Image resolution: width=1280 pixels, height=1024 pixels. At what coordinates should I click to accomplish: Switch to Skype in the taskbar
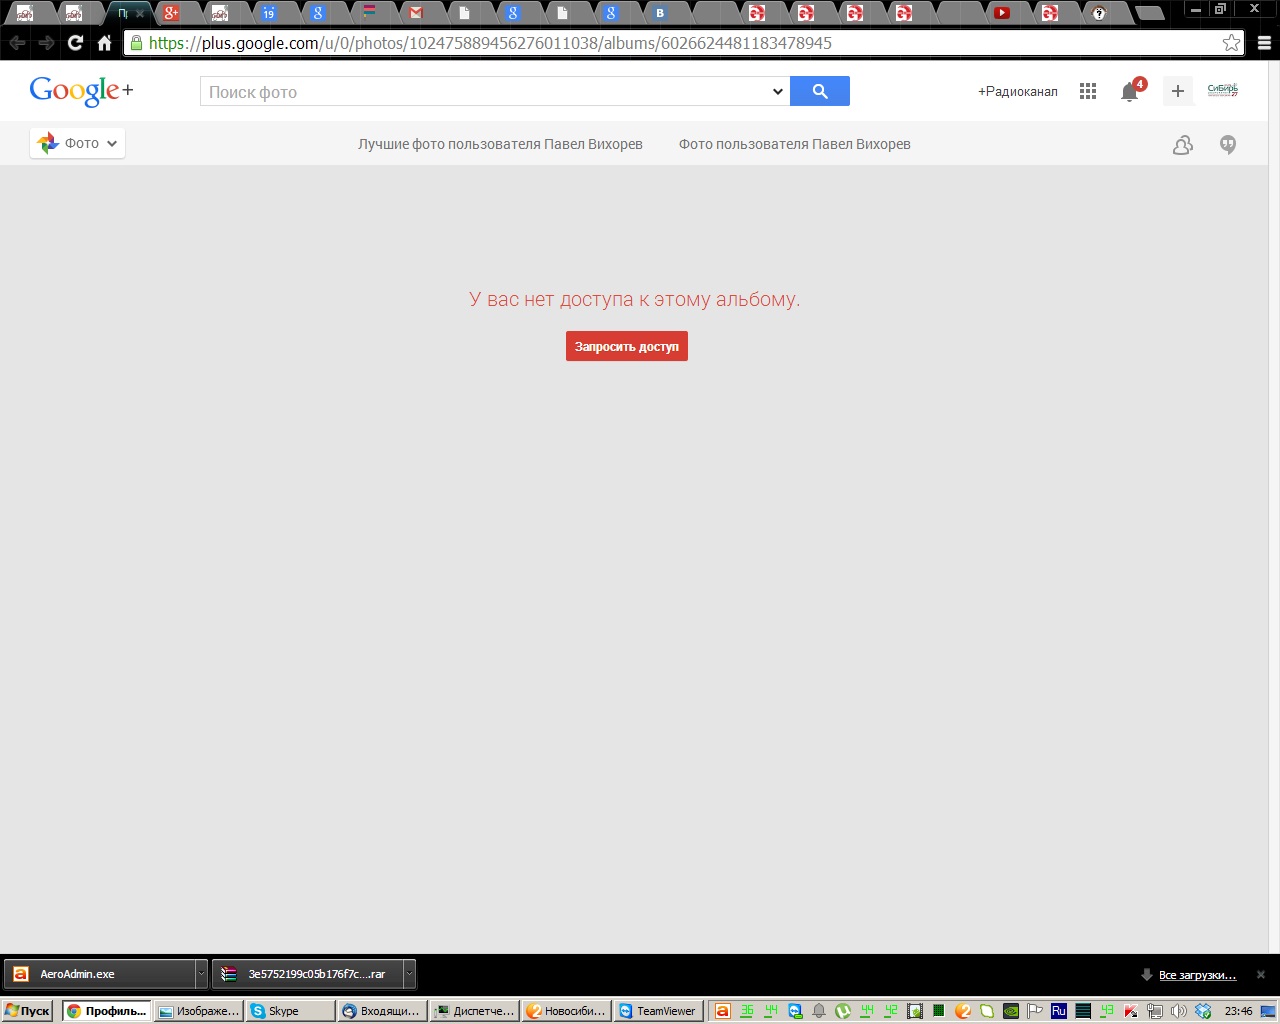tap(290, 1011)
